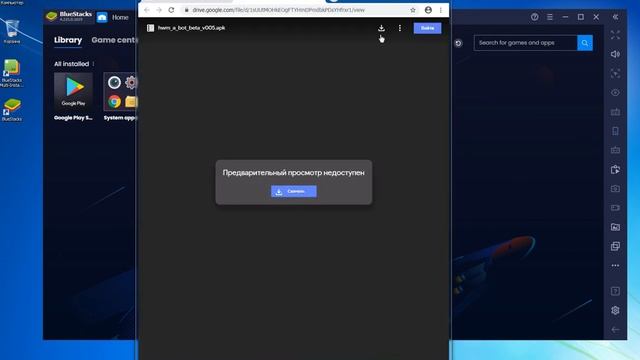640x360 pixels.
Task: Open the browser three-dot menu
Action: click(x=441, y=10)
